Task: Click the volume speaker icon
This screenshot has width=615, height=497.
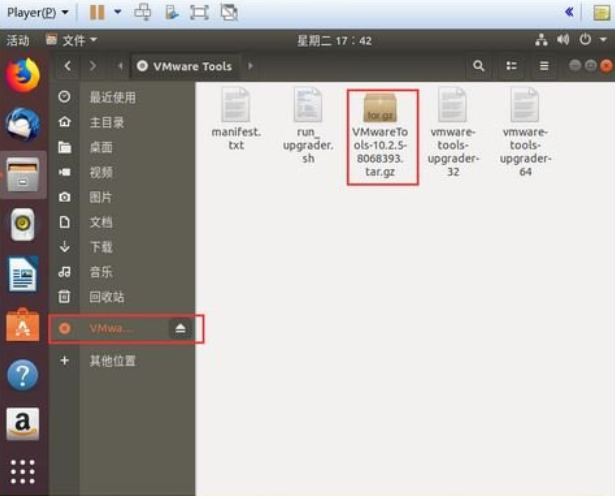Action: tap(563, 40)
